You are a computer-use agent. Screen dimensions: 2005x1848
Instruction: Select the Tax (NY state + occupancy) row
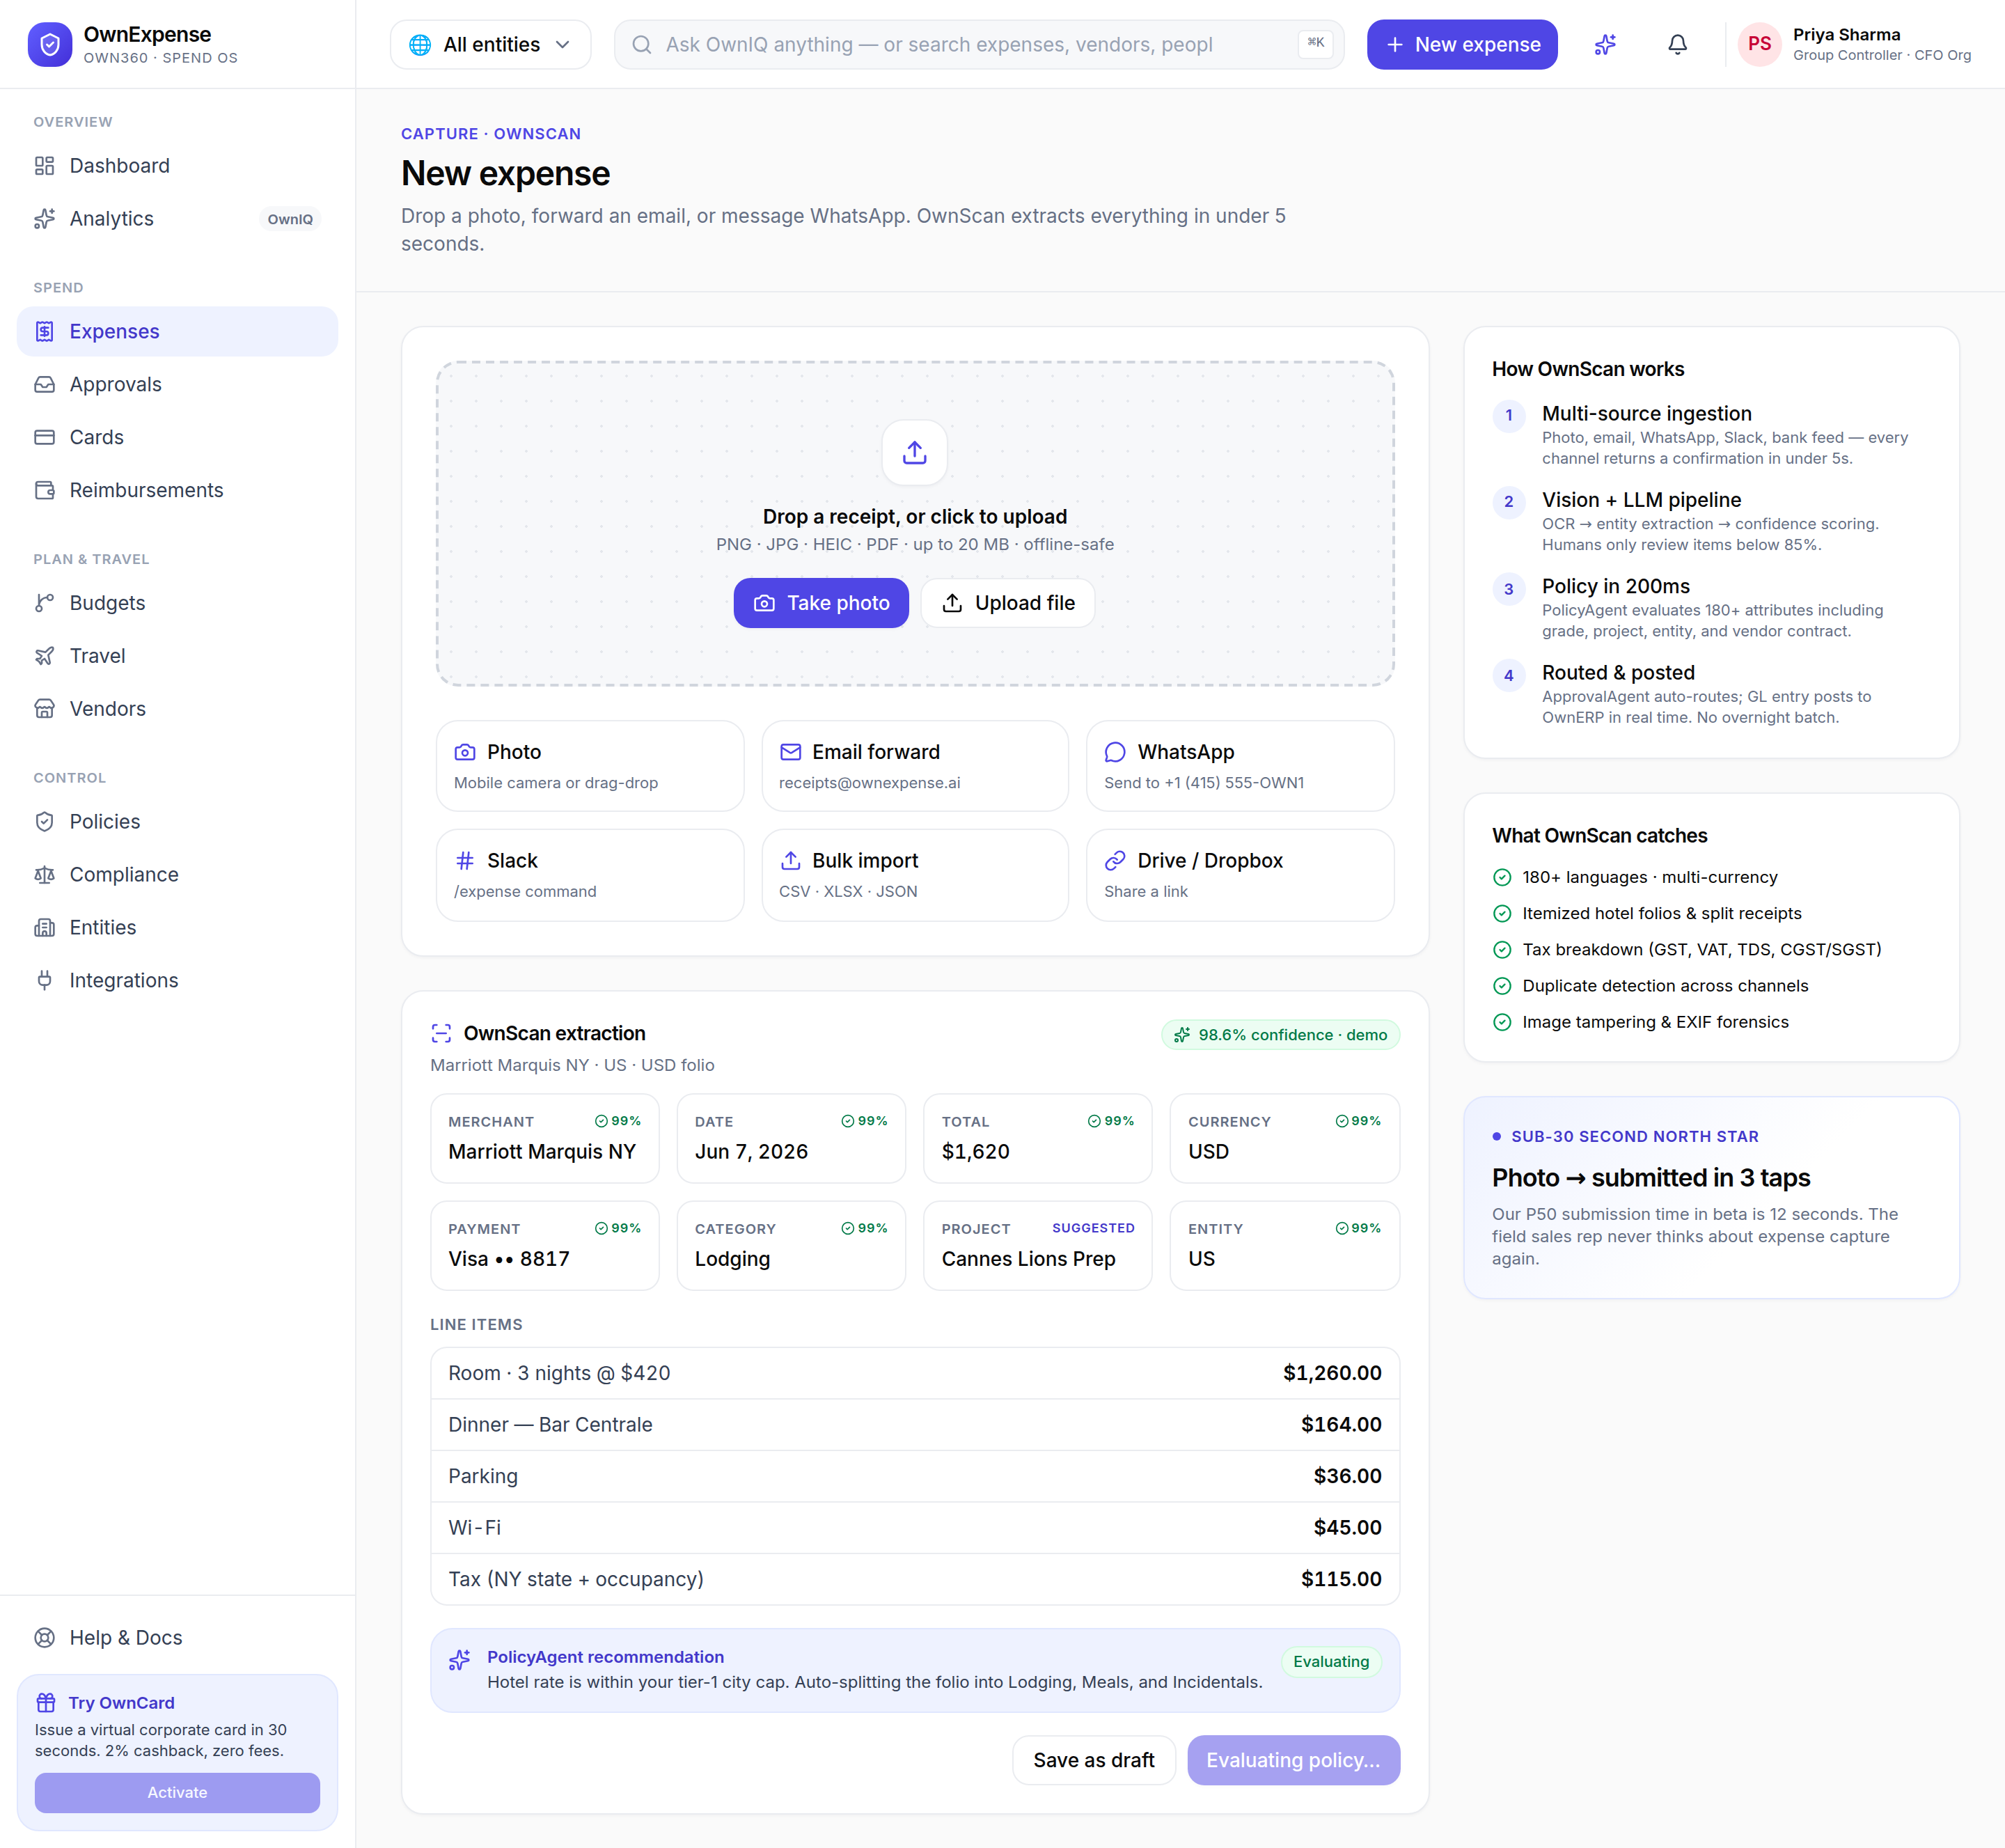pyautogui.click(x=915, y=1580)
